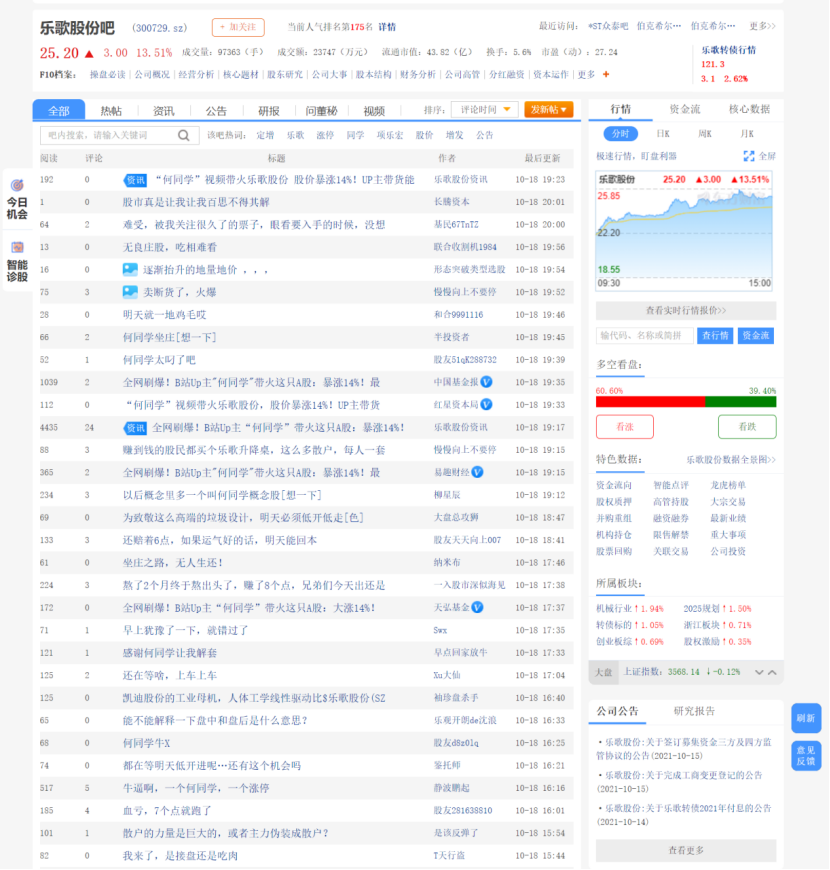Open 龙虎榜单 feature data link
Viewport: 830px width, 870px height.
click(728, 485)
